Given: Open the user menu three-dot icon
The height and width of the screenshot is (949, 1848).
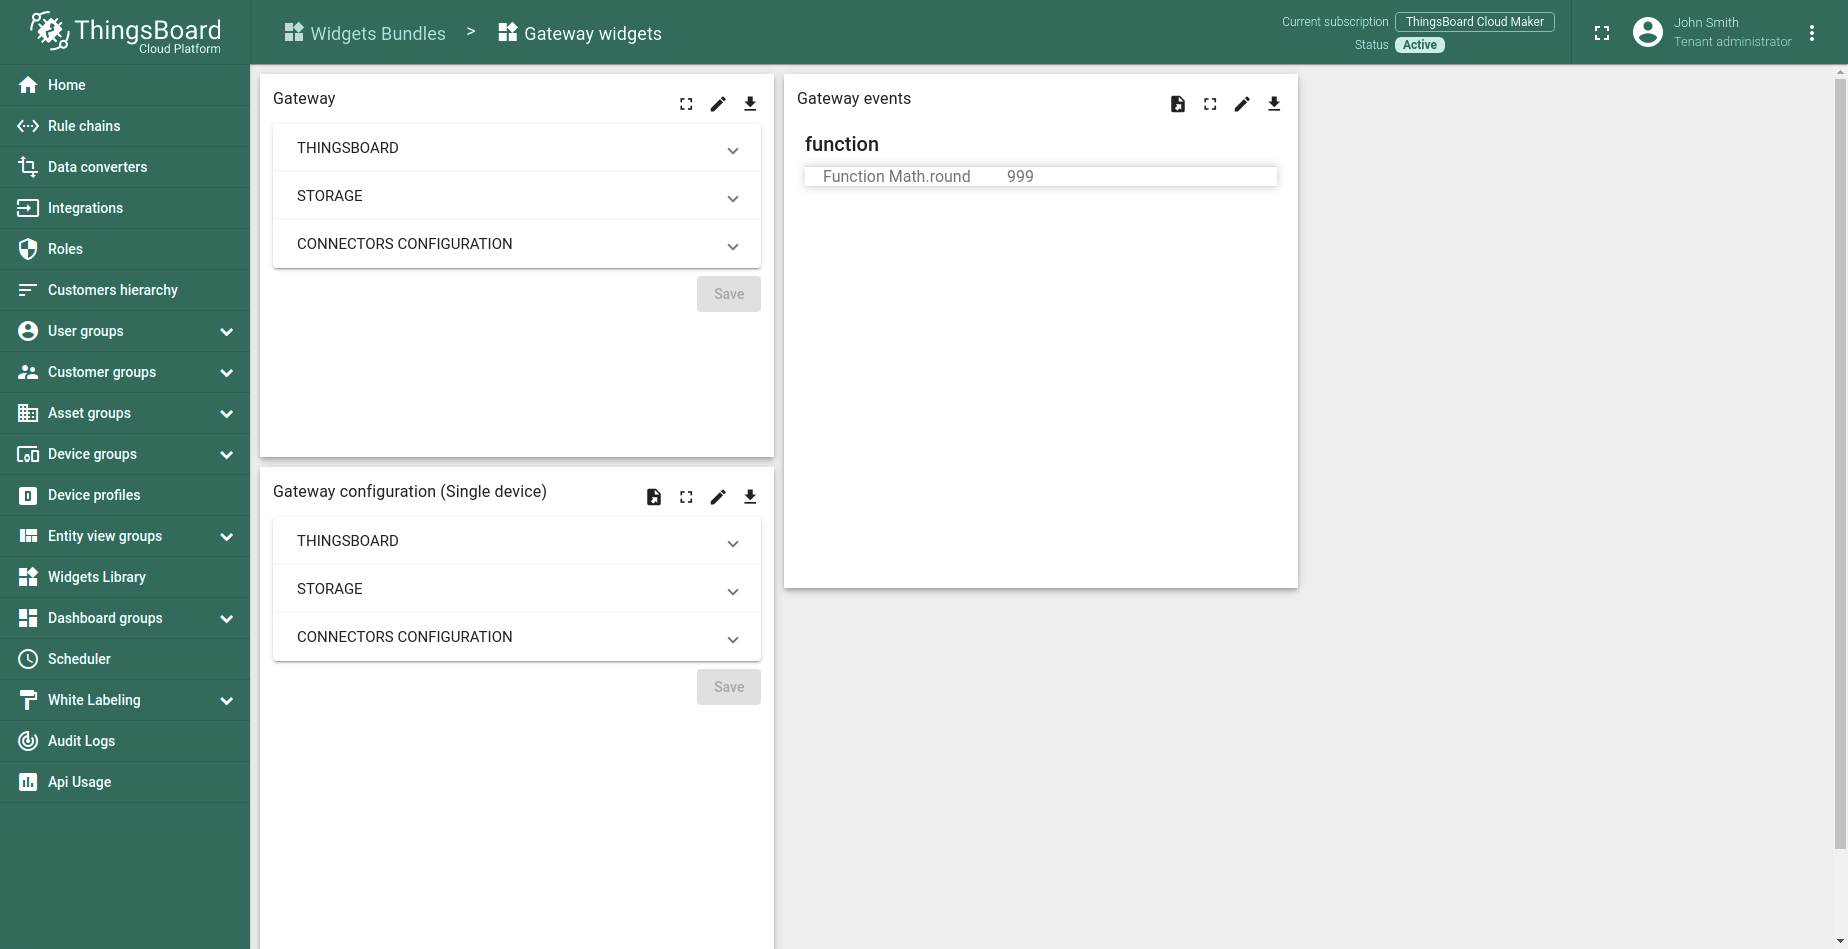Looking at the screenshot, I should [x=1812, y=33].
